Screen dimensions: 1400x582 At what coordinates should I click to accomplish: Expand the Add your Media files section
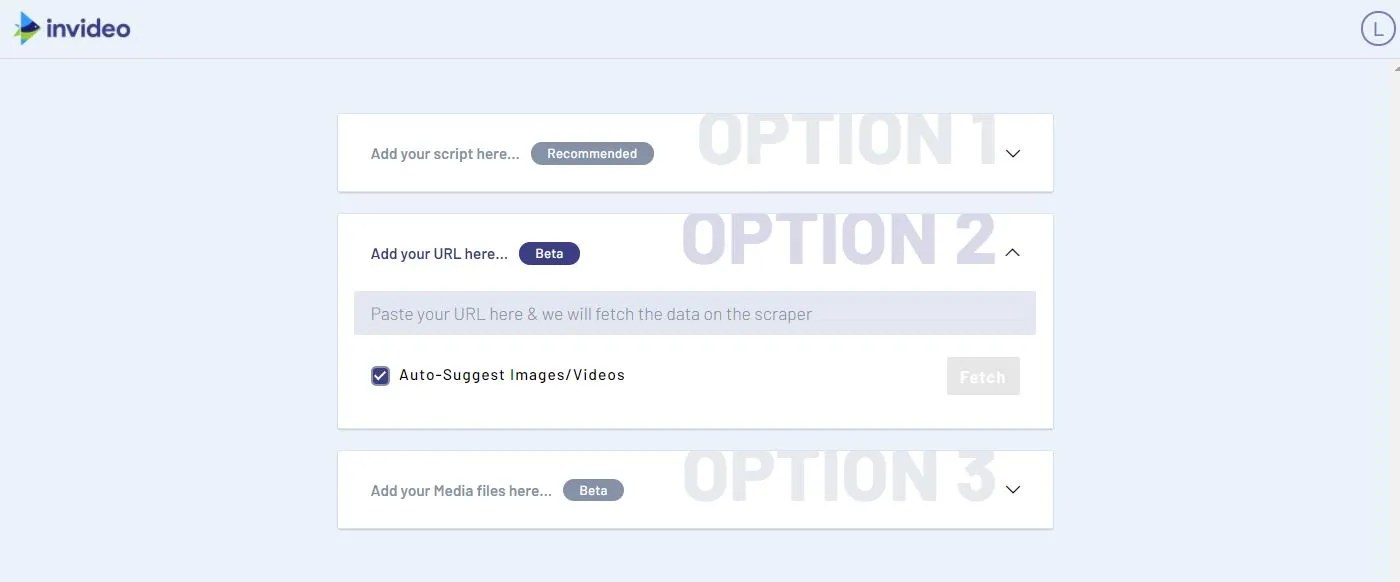click(x=1012, y=489)
